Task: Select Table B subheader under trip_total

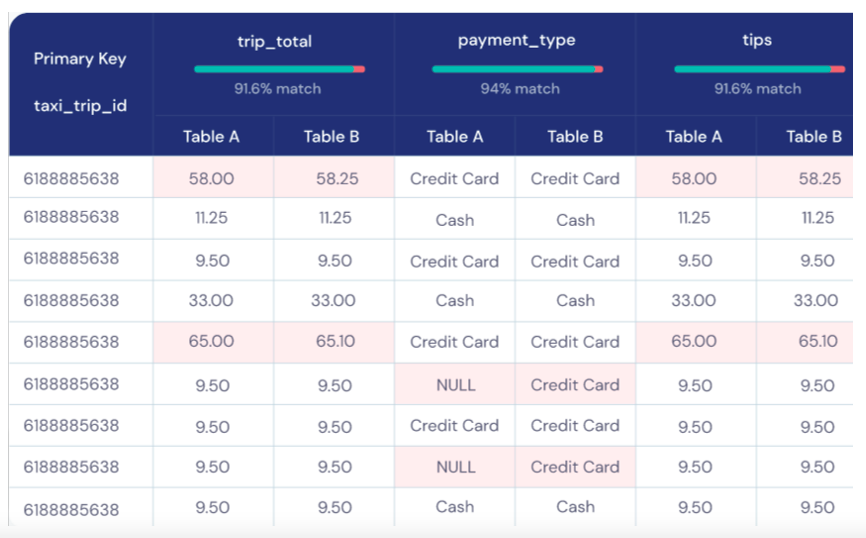Action: [x=331, y=137]
